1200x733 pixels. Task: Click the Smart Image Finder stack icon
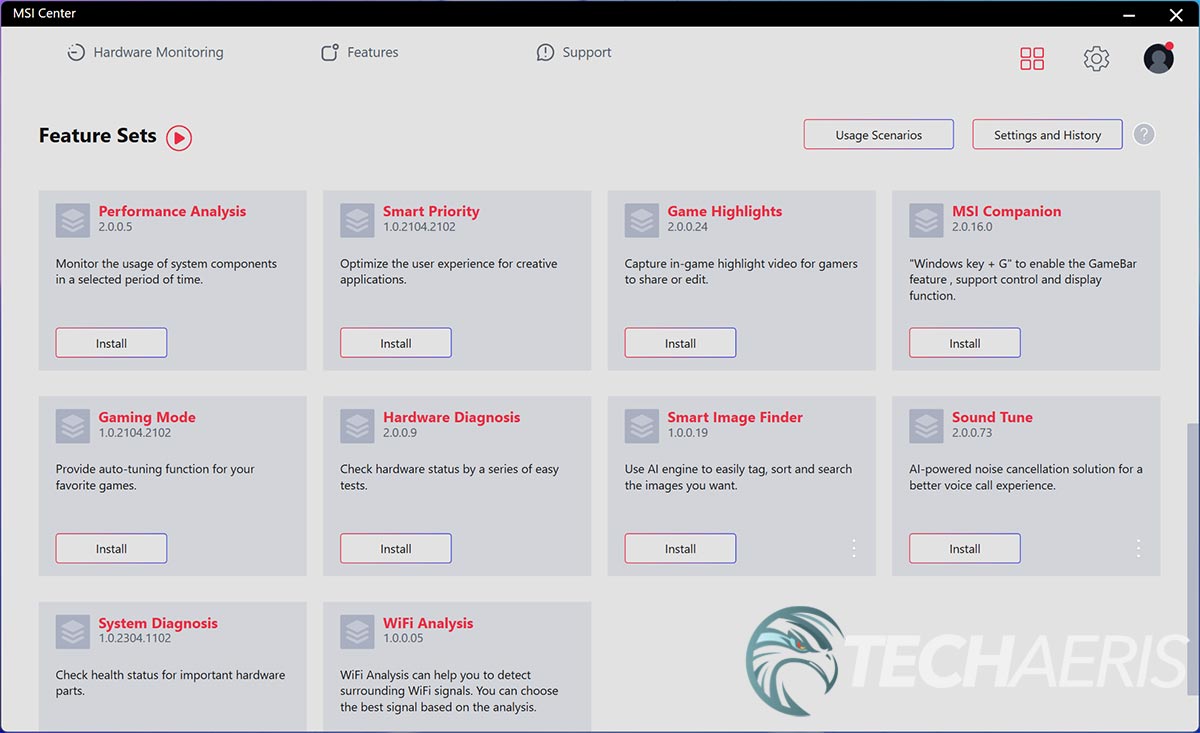point(642,426)
